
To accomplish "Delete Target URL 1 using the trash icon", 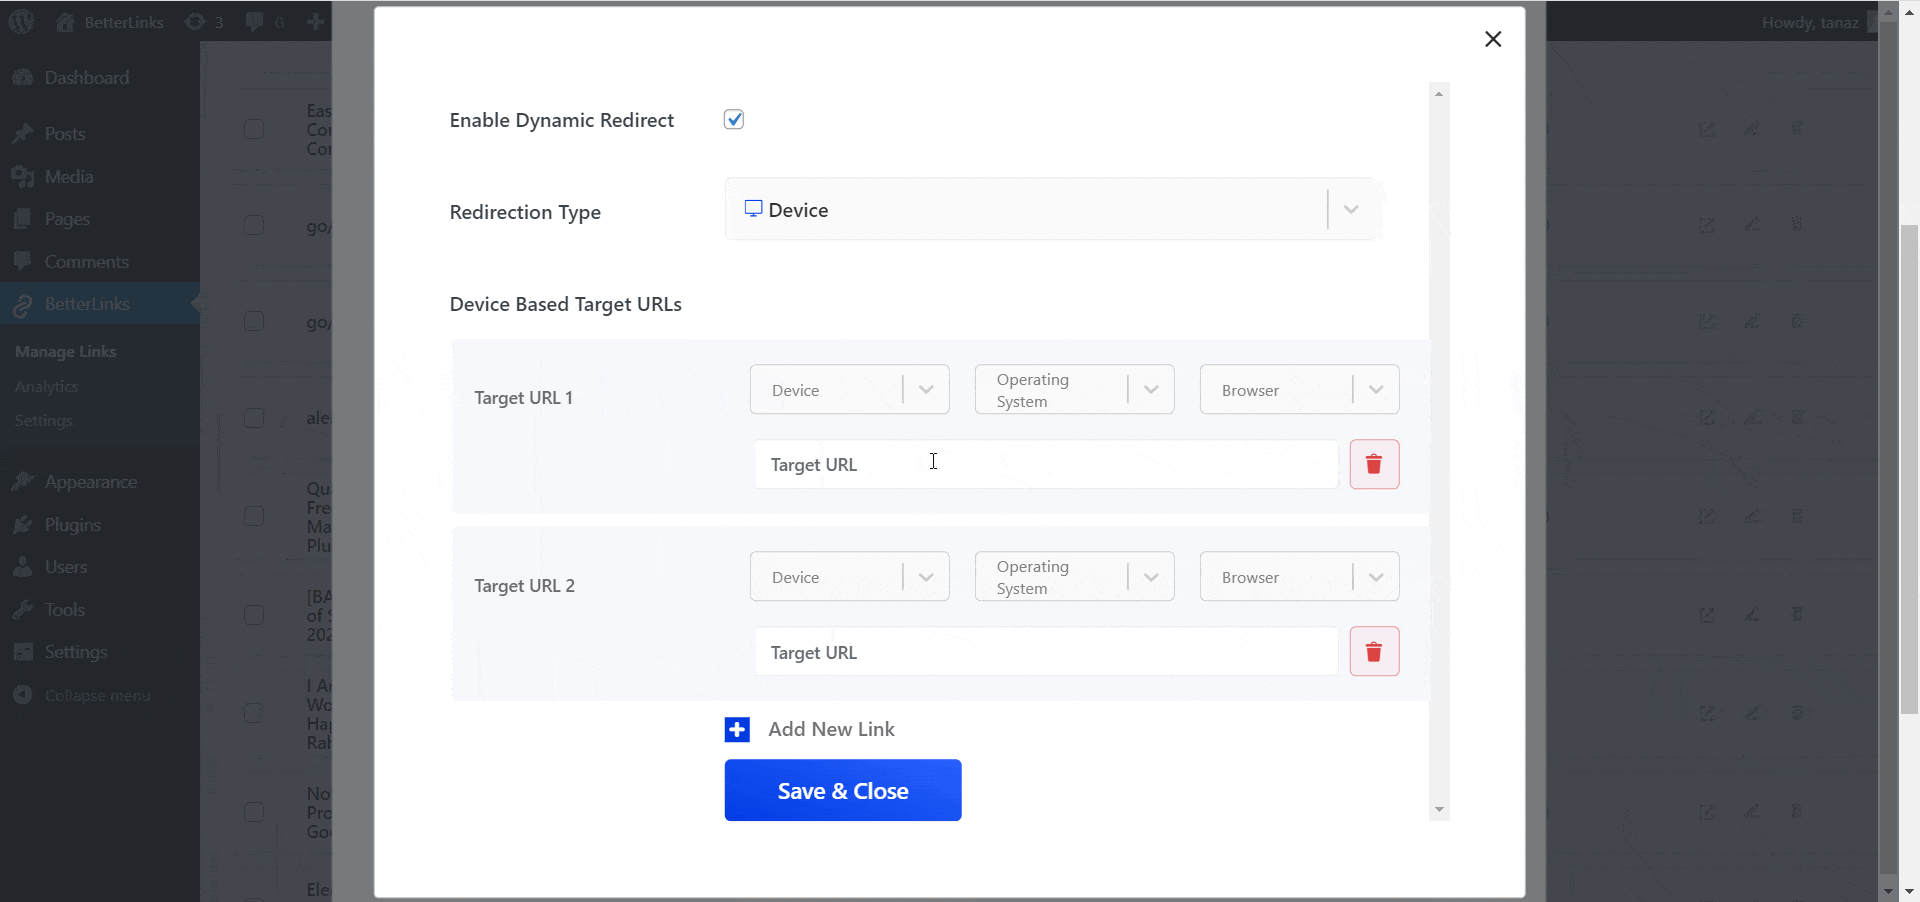I will [1374, 464].
